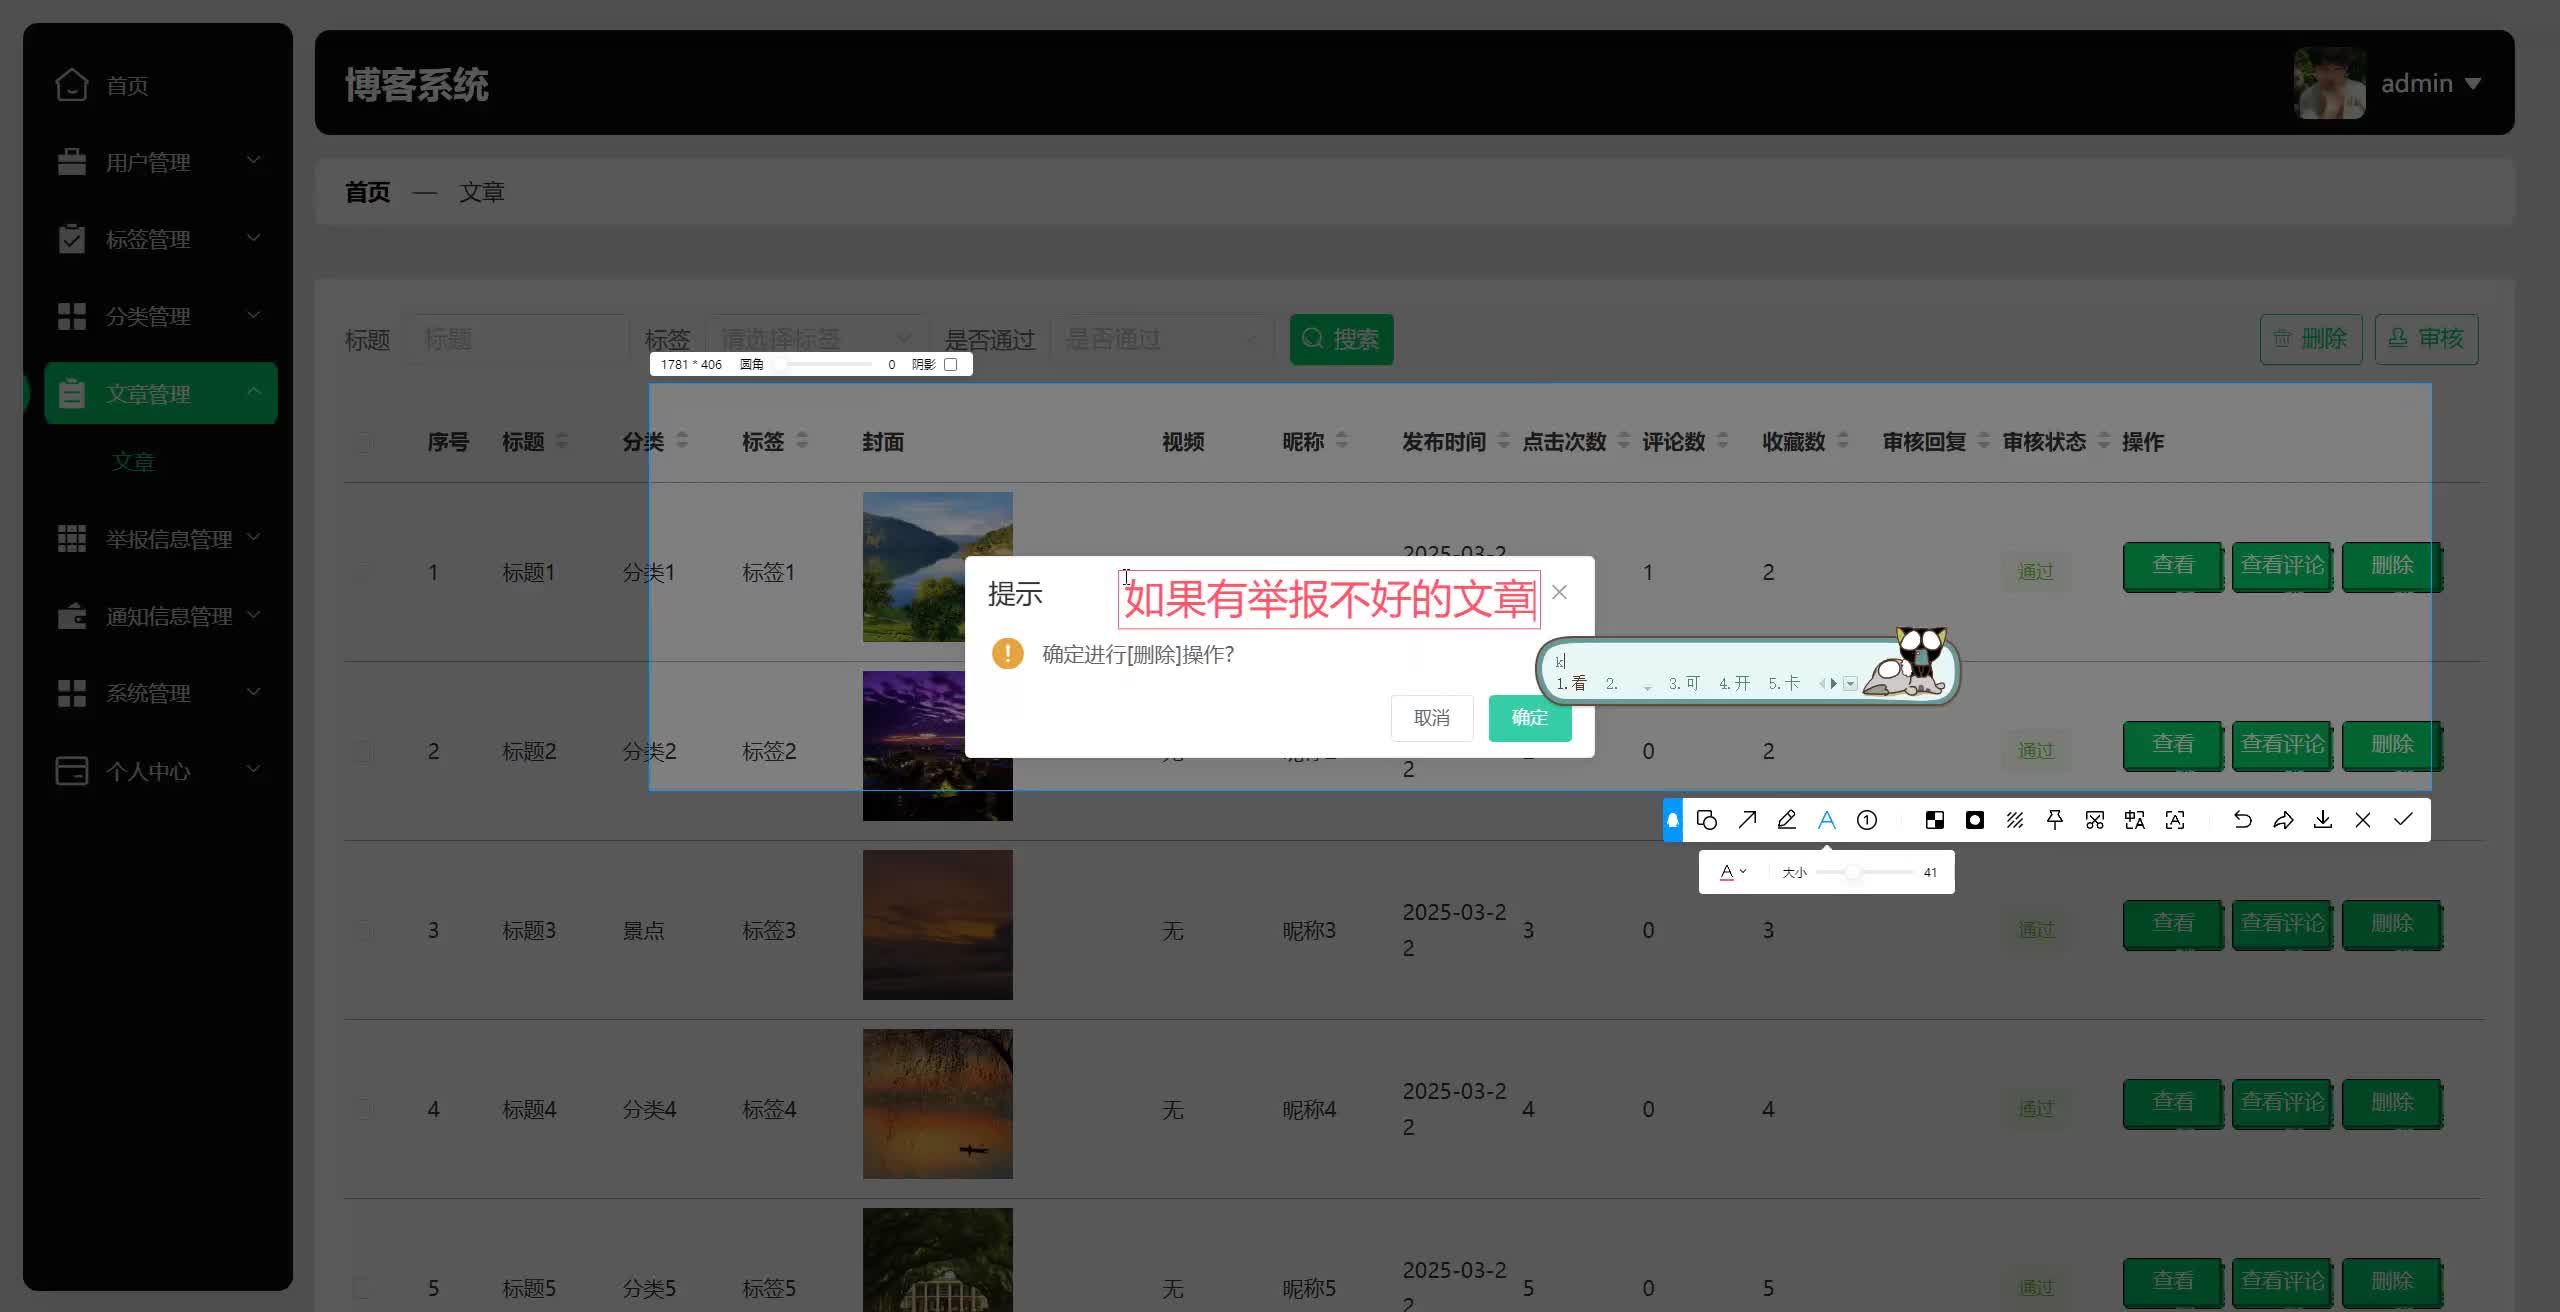The image size is (2560, 1312).
Task: Tick the checkbox for row 标题1
Action: (363, 572)
